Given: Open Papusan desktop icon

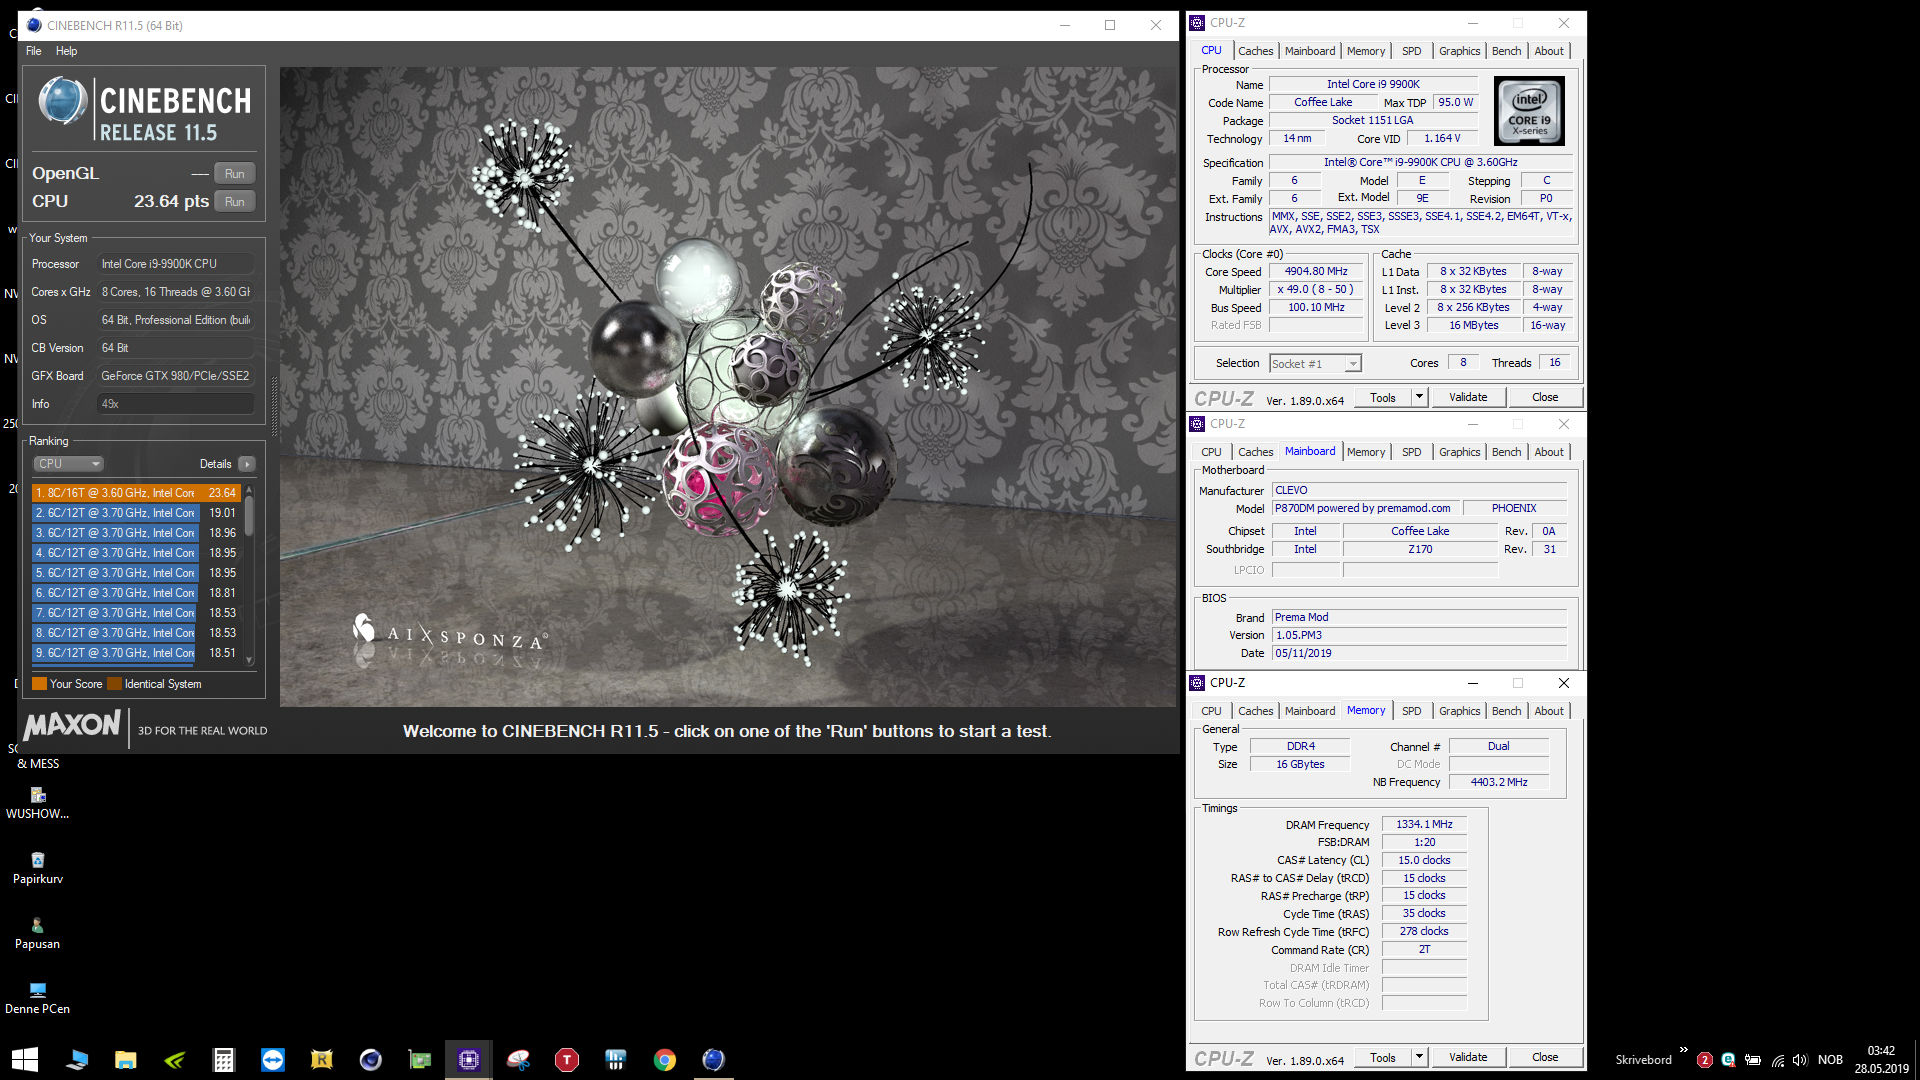Looking at the screenshot, I should pos(38,932).
